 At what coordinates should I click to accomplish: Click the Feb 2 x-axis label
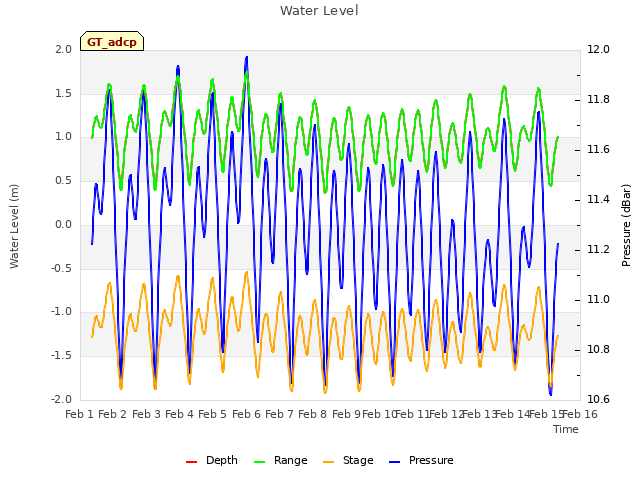pyautogui.click(x=113, y=414)
